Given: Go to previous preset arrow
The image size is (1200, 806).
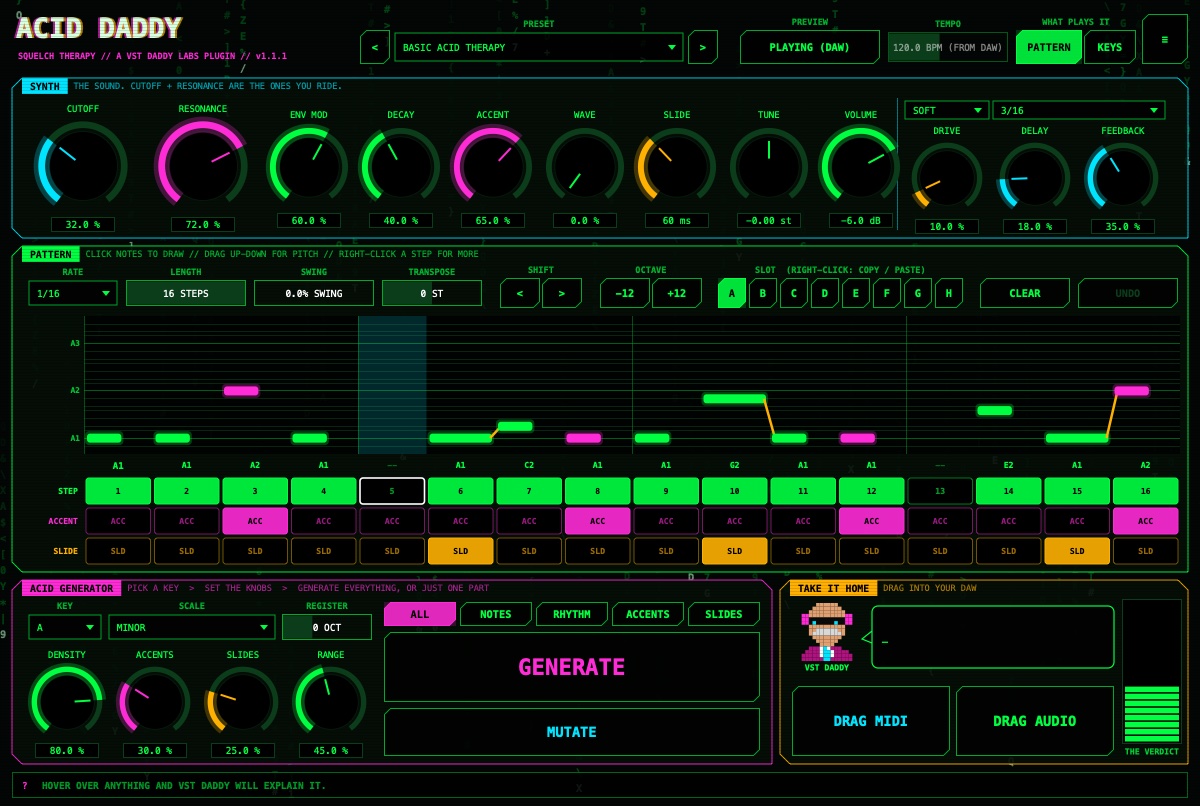Looking at the screenshot, I should 374,47.
